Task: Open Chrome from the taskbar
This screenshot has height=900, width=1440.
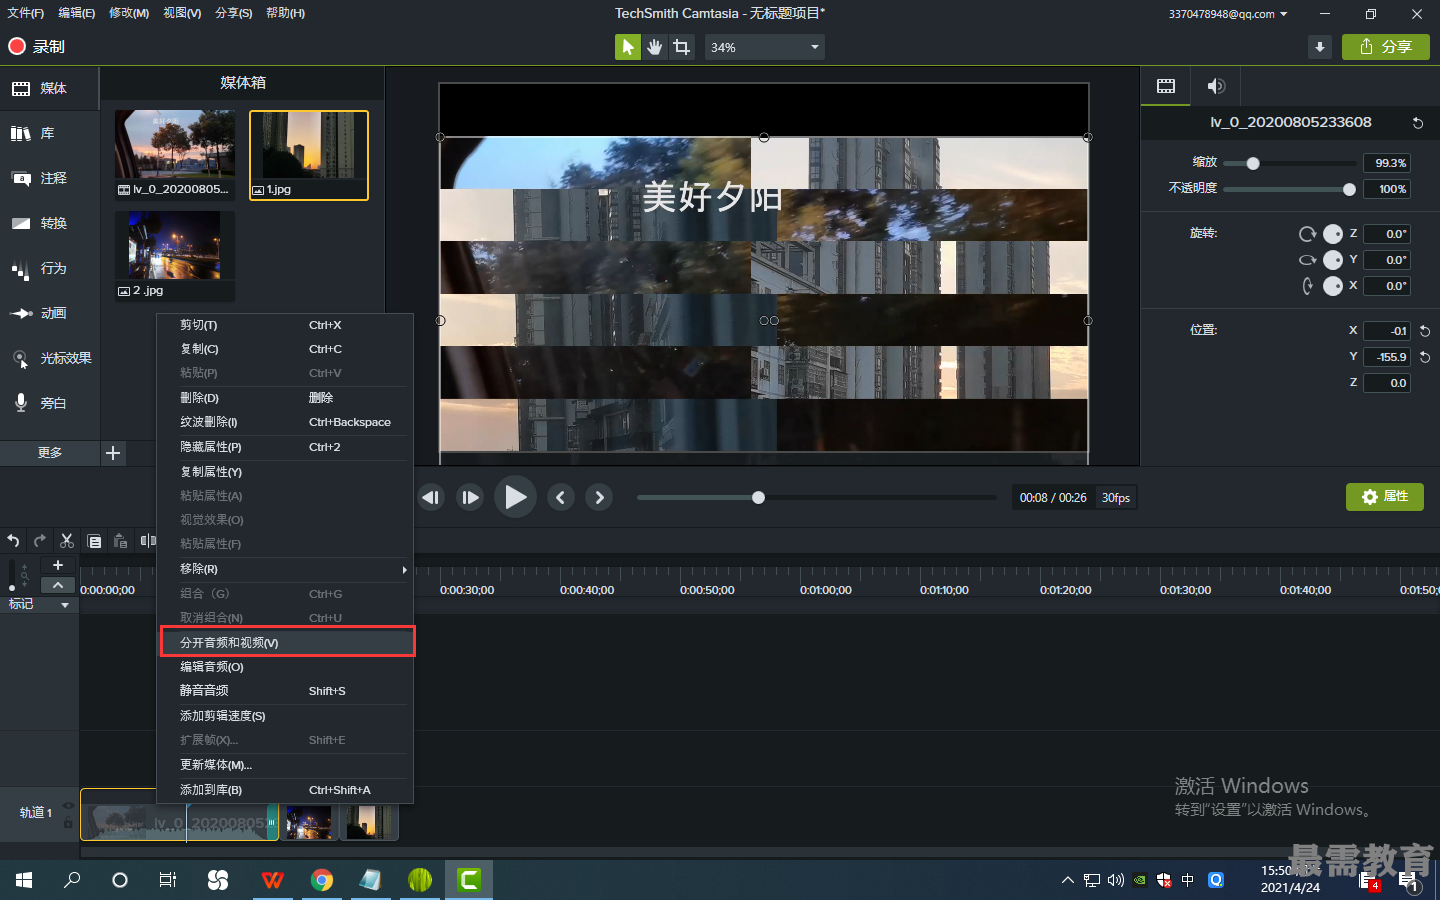Action: (322, 880)
